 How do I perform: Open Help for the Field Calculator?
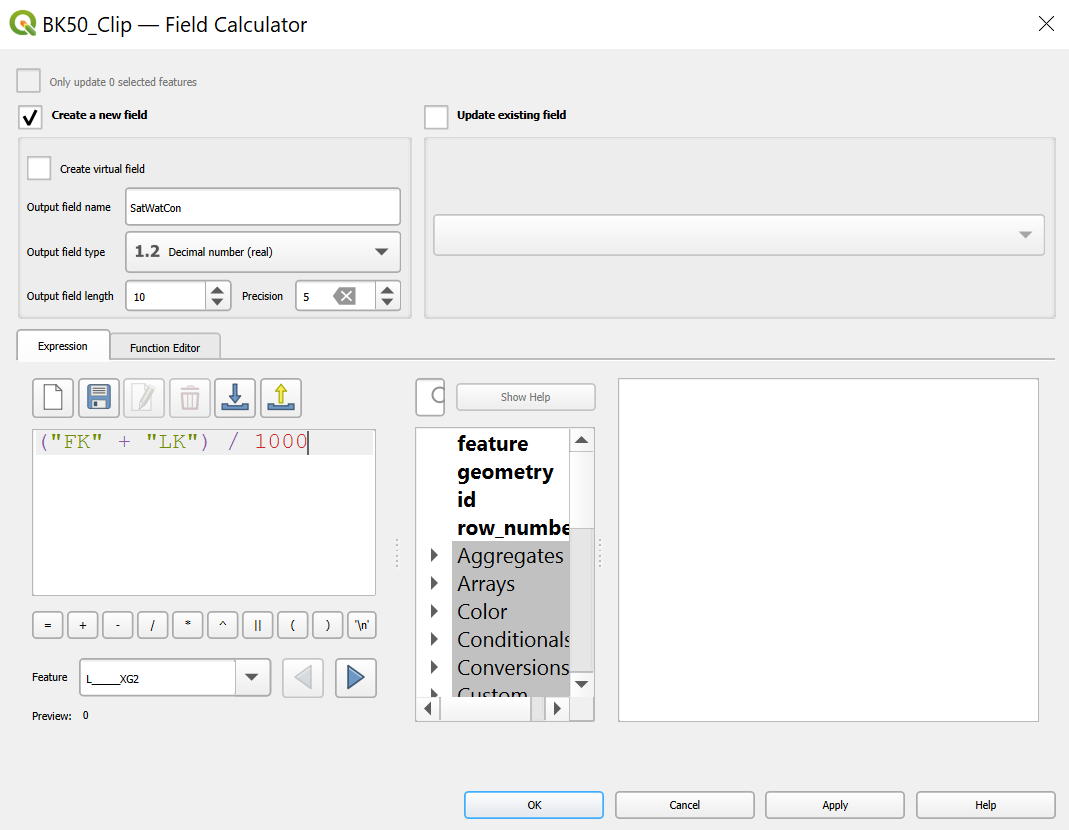(986, 805)
